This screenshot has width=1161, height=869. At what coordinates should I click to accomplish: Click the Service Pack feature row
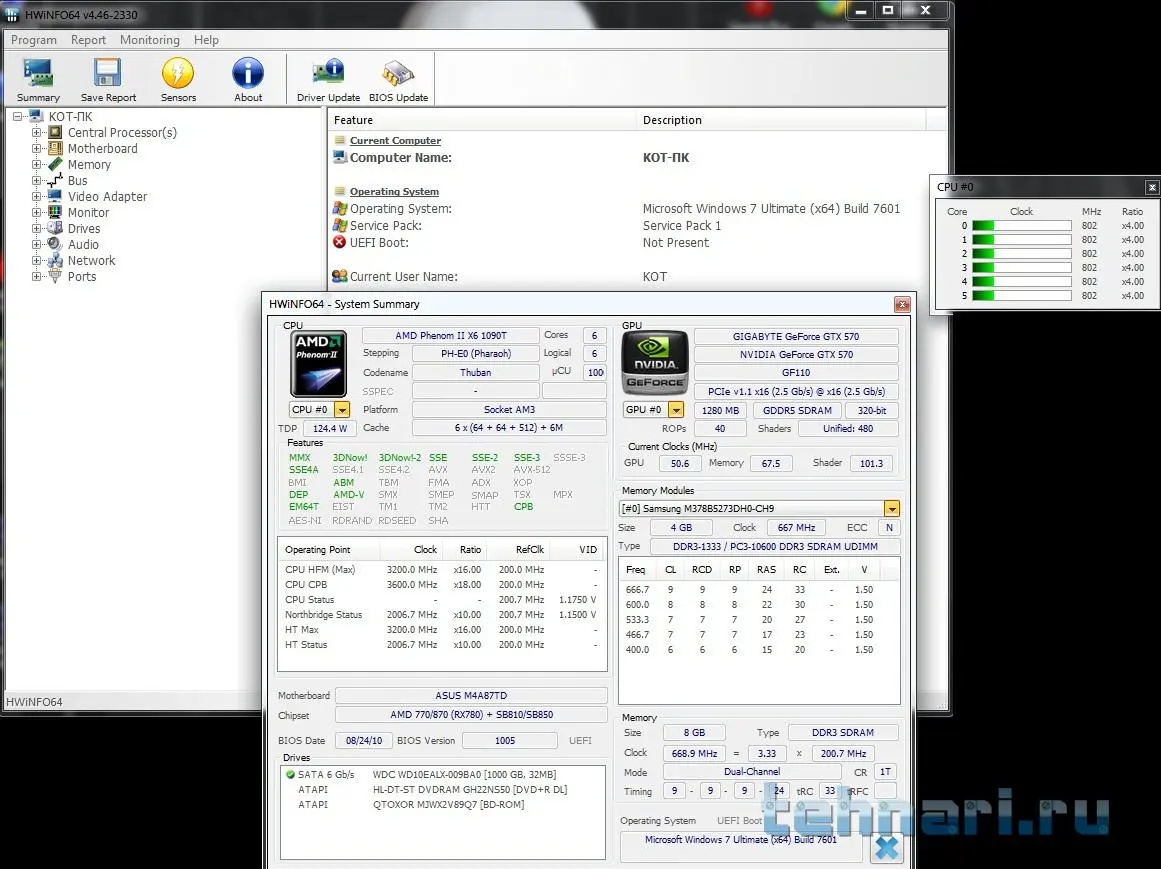coord(637,226)
